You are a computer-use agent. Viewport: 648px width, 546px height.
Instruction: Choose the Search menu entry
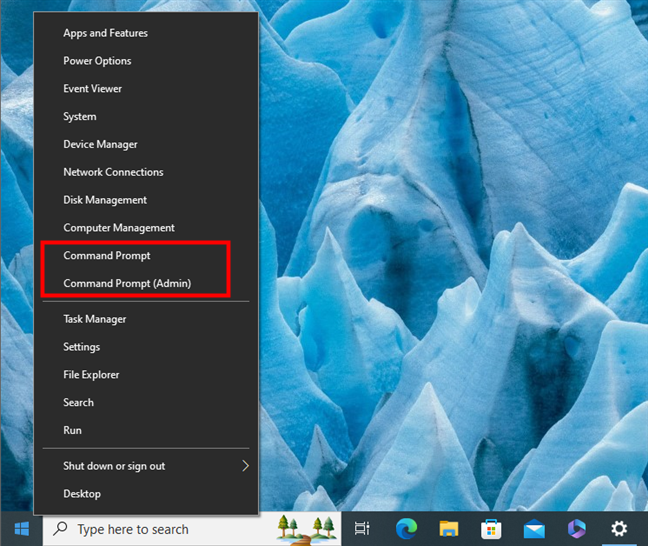[146, 403]
